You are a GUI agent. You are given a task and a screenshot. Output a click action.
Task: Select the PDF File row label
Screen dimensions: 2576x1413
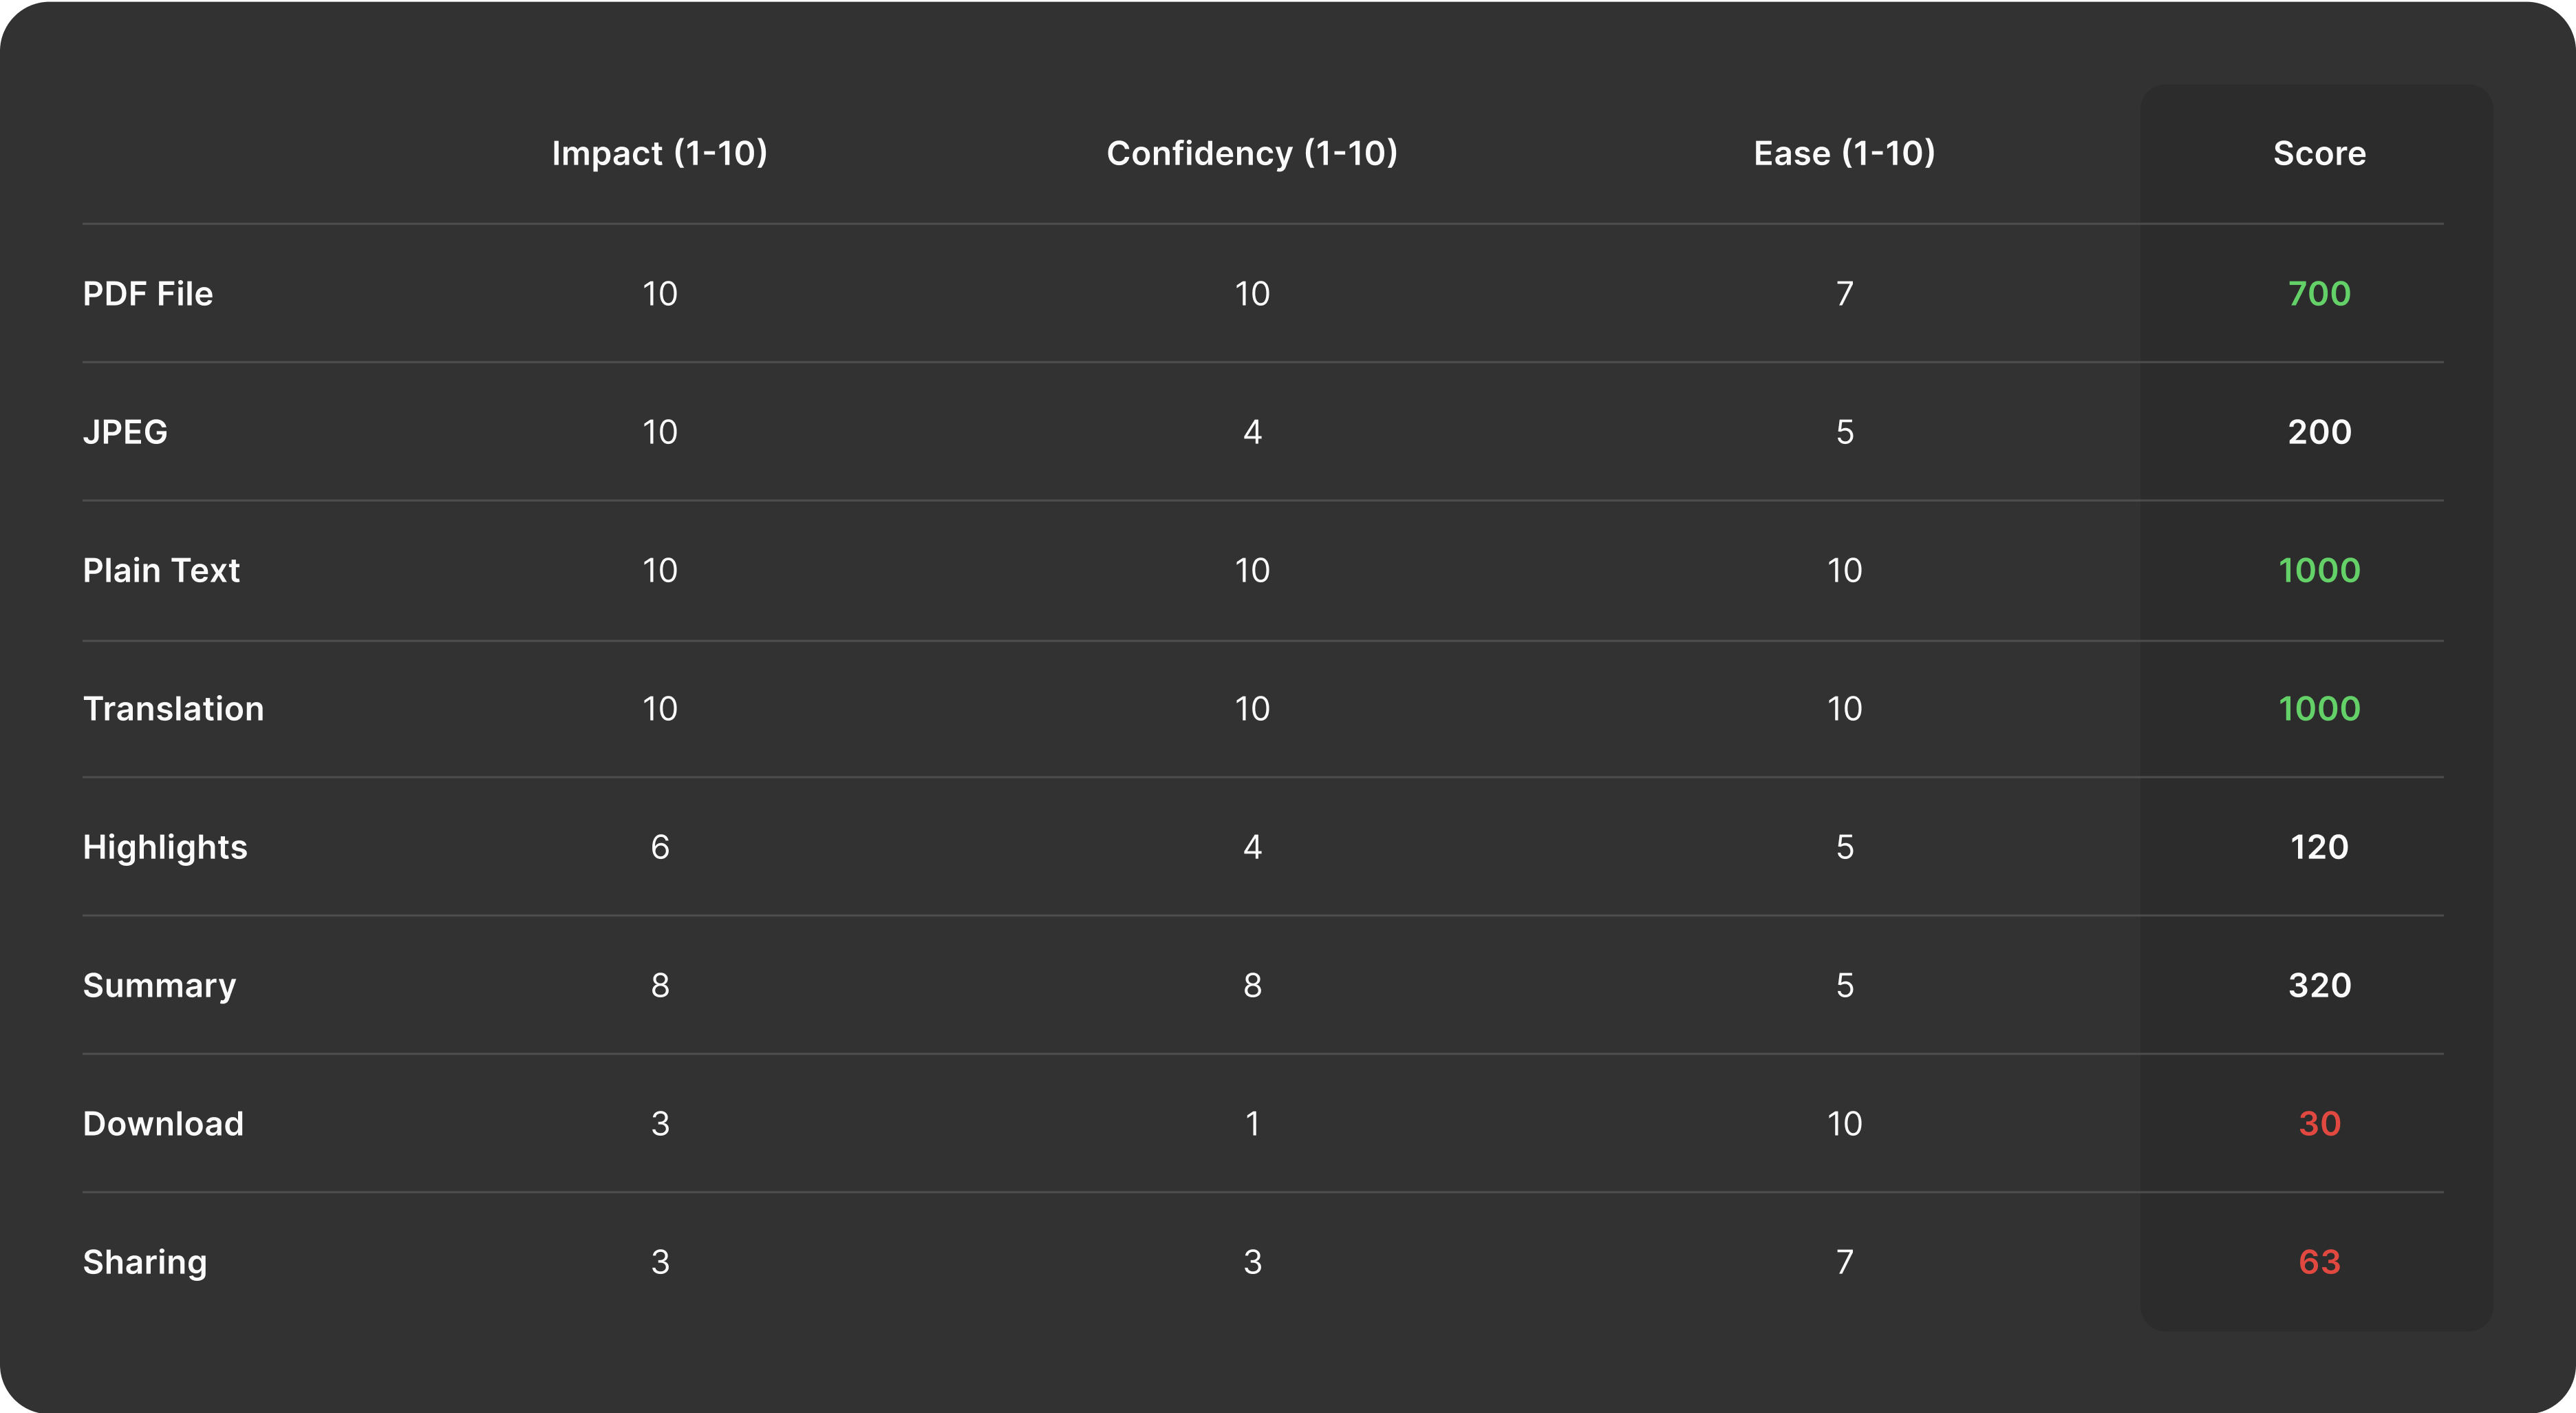coord(148,294)
